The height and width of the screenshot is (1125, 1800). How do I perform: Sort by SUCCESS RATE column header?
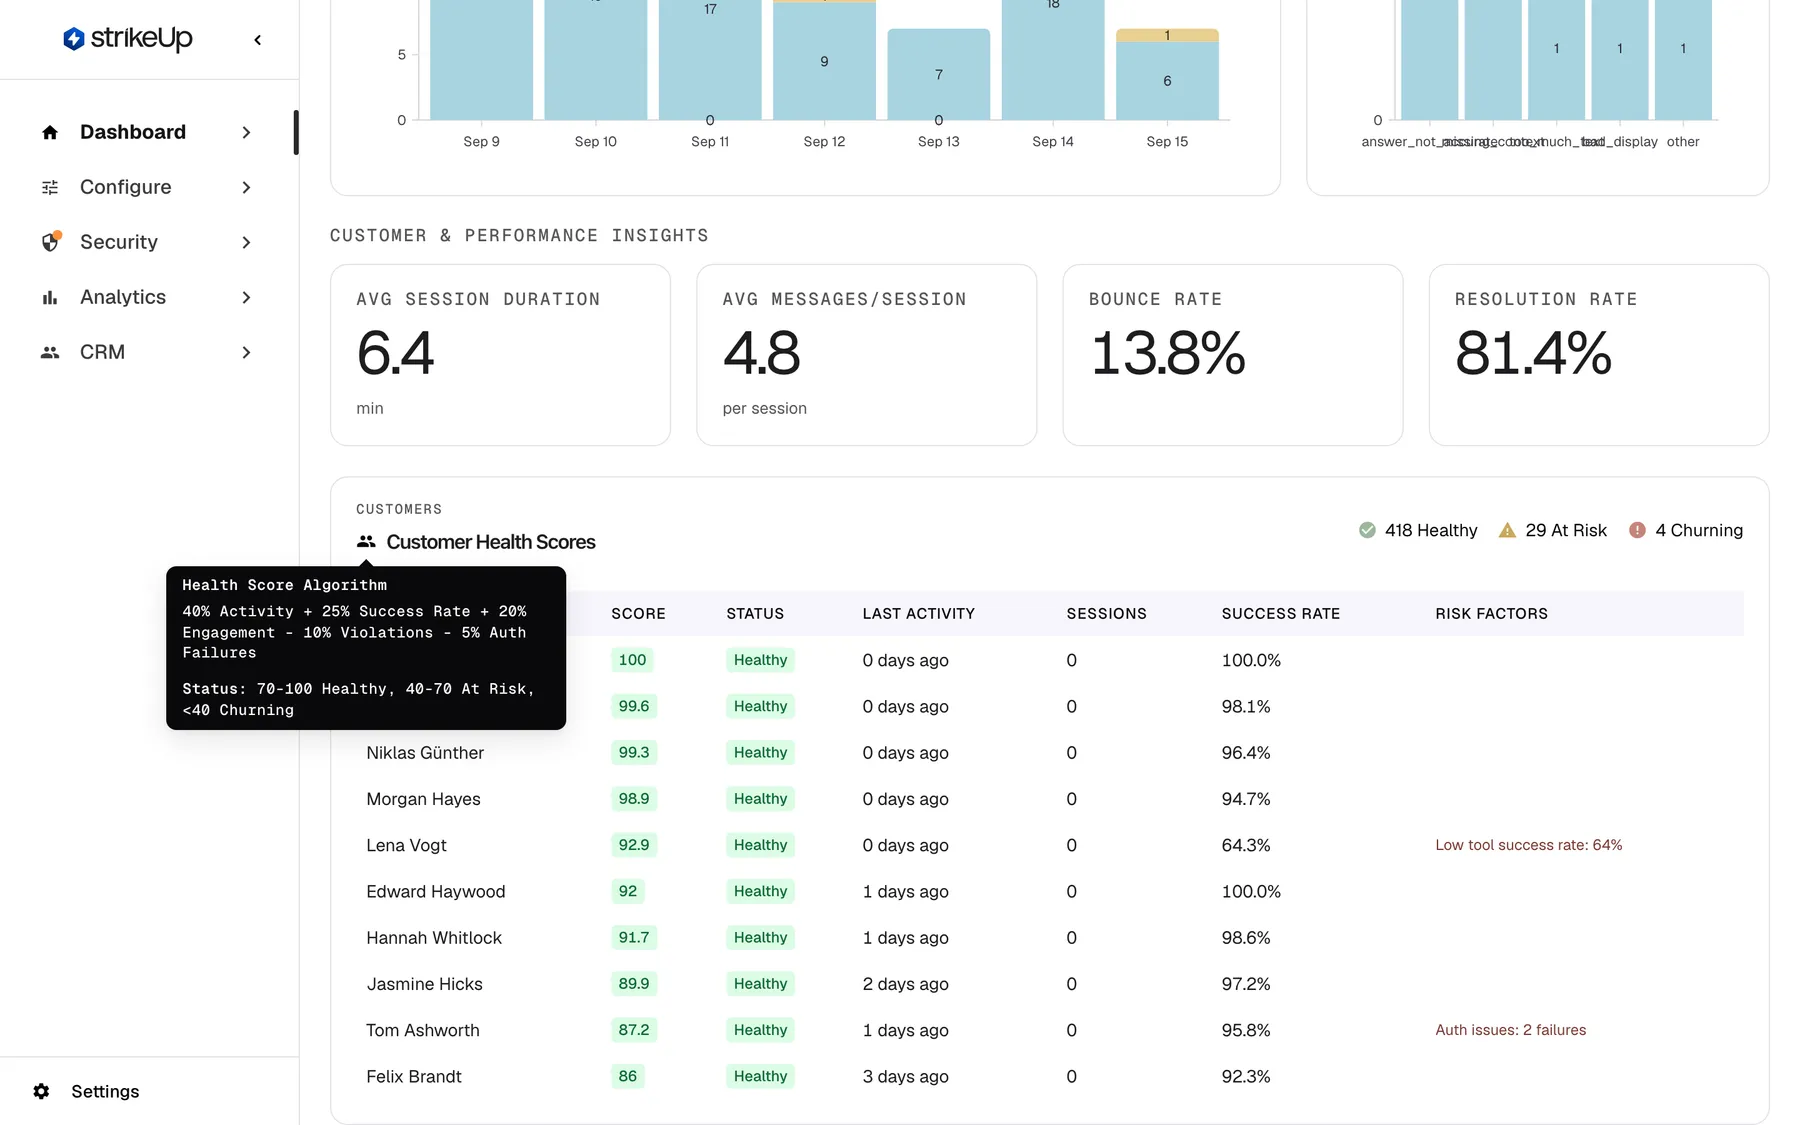(1280, 613)
